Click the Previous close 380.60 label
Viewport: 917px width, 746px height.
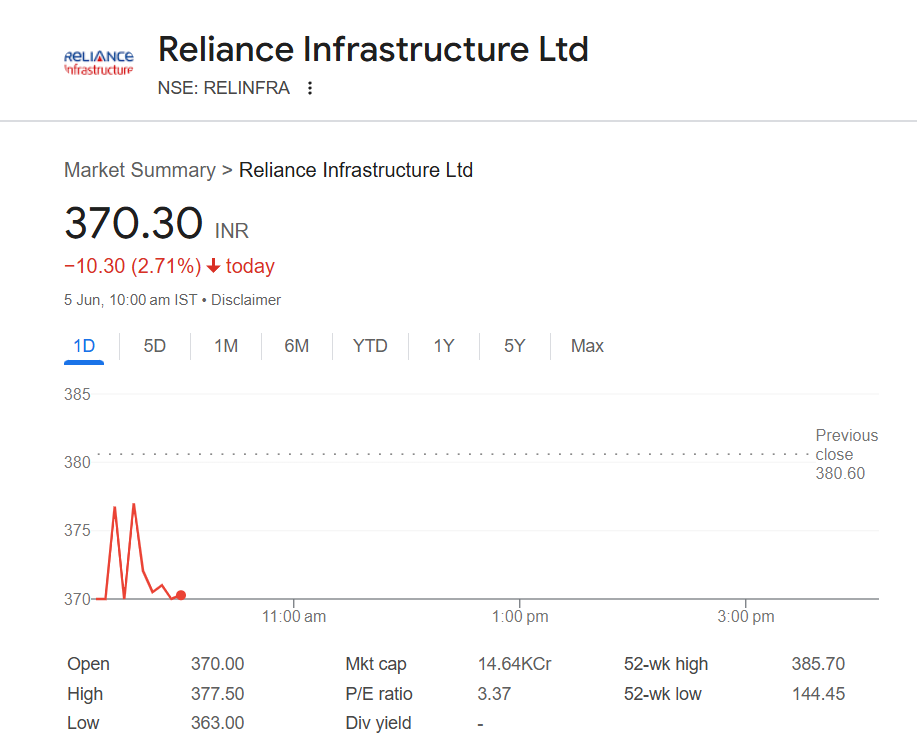click(x=846, y=454)
